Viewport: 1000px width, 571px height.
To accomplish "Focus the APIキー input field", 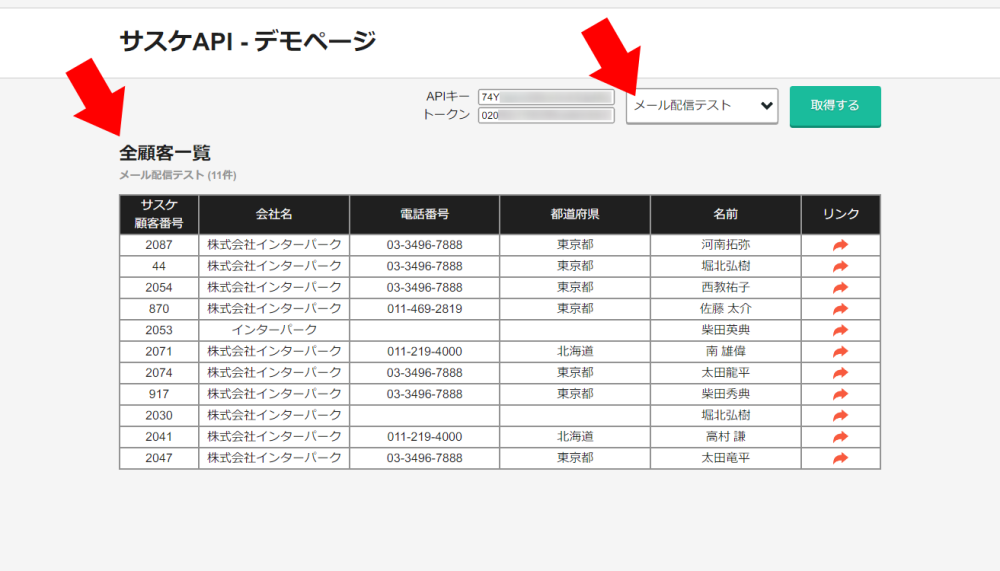I will (546, 97).
